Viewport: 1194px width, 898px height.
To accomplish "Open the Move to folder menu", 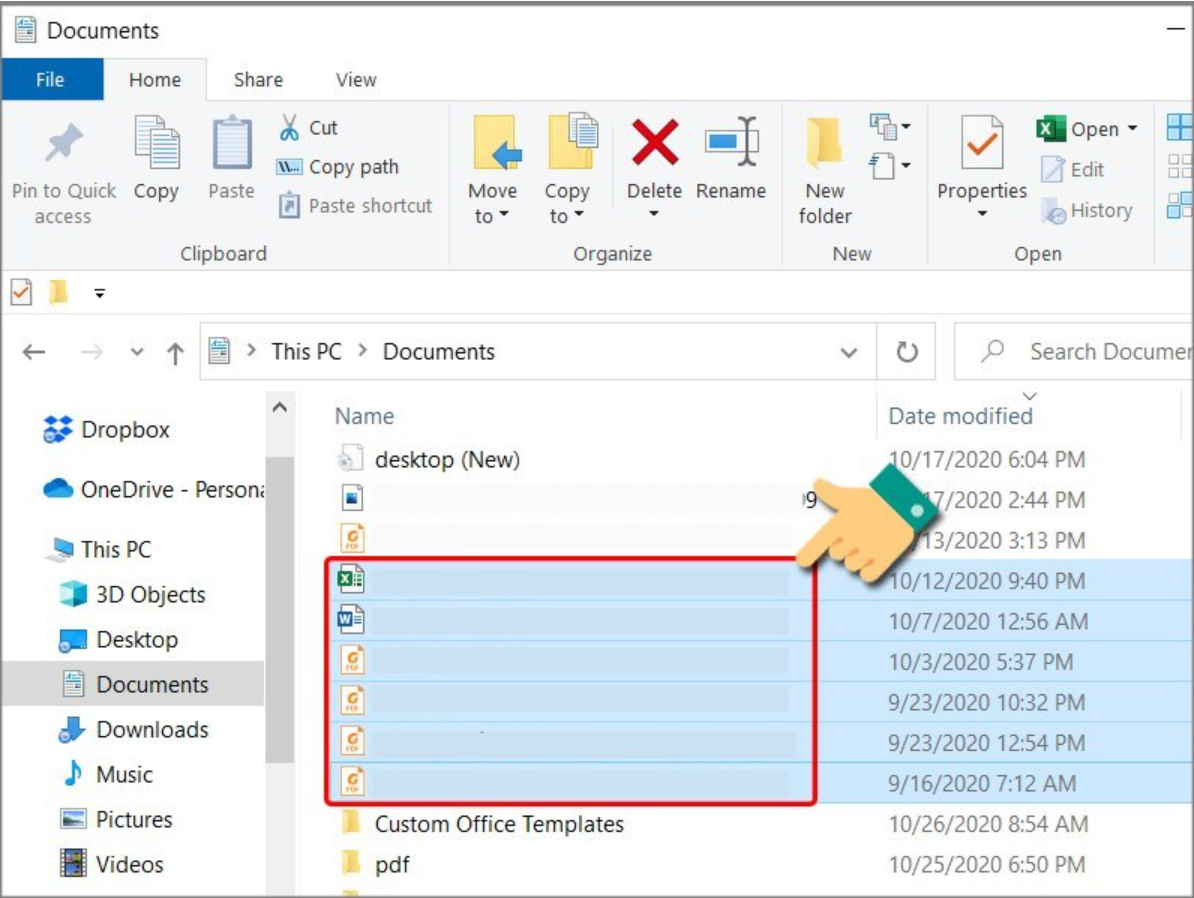I will (492, 171).
